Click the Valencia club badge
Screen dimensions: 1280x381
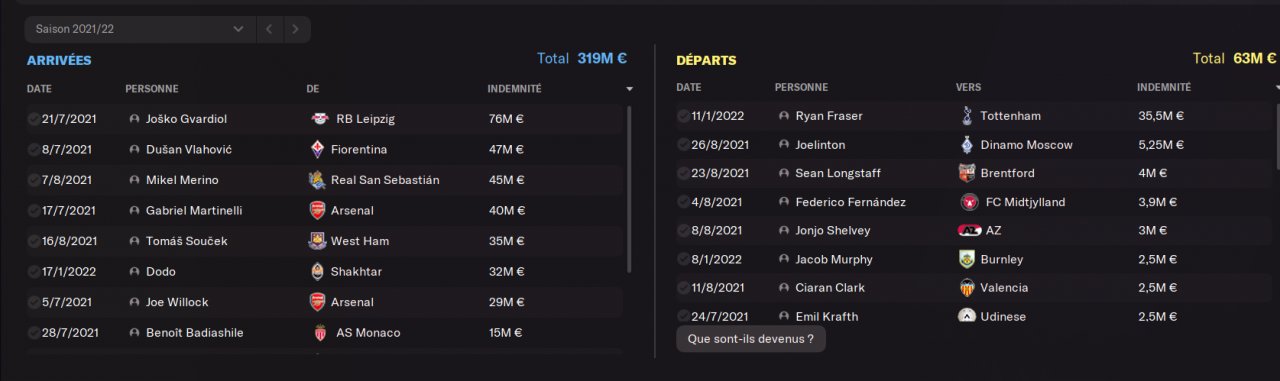pyautogui.click(x=967, y=288)
